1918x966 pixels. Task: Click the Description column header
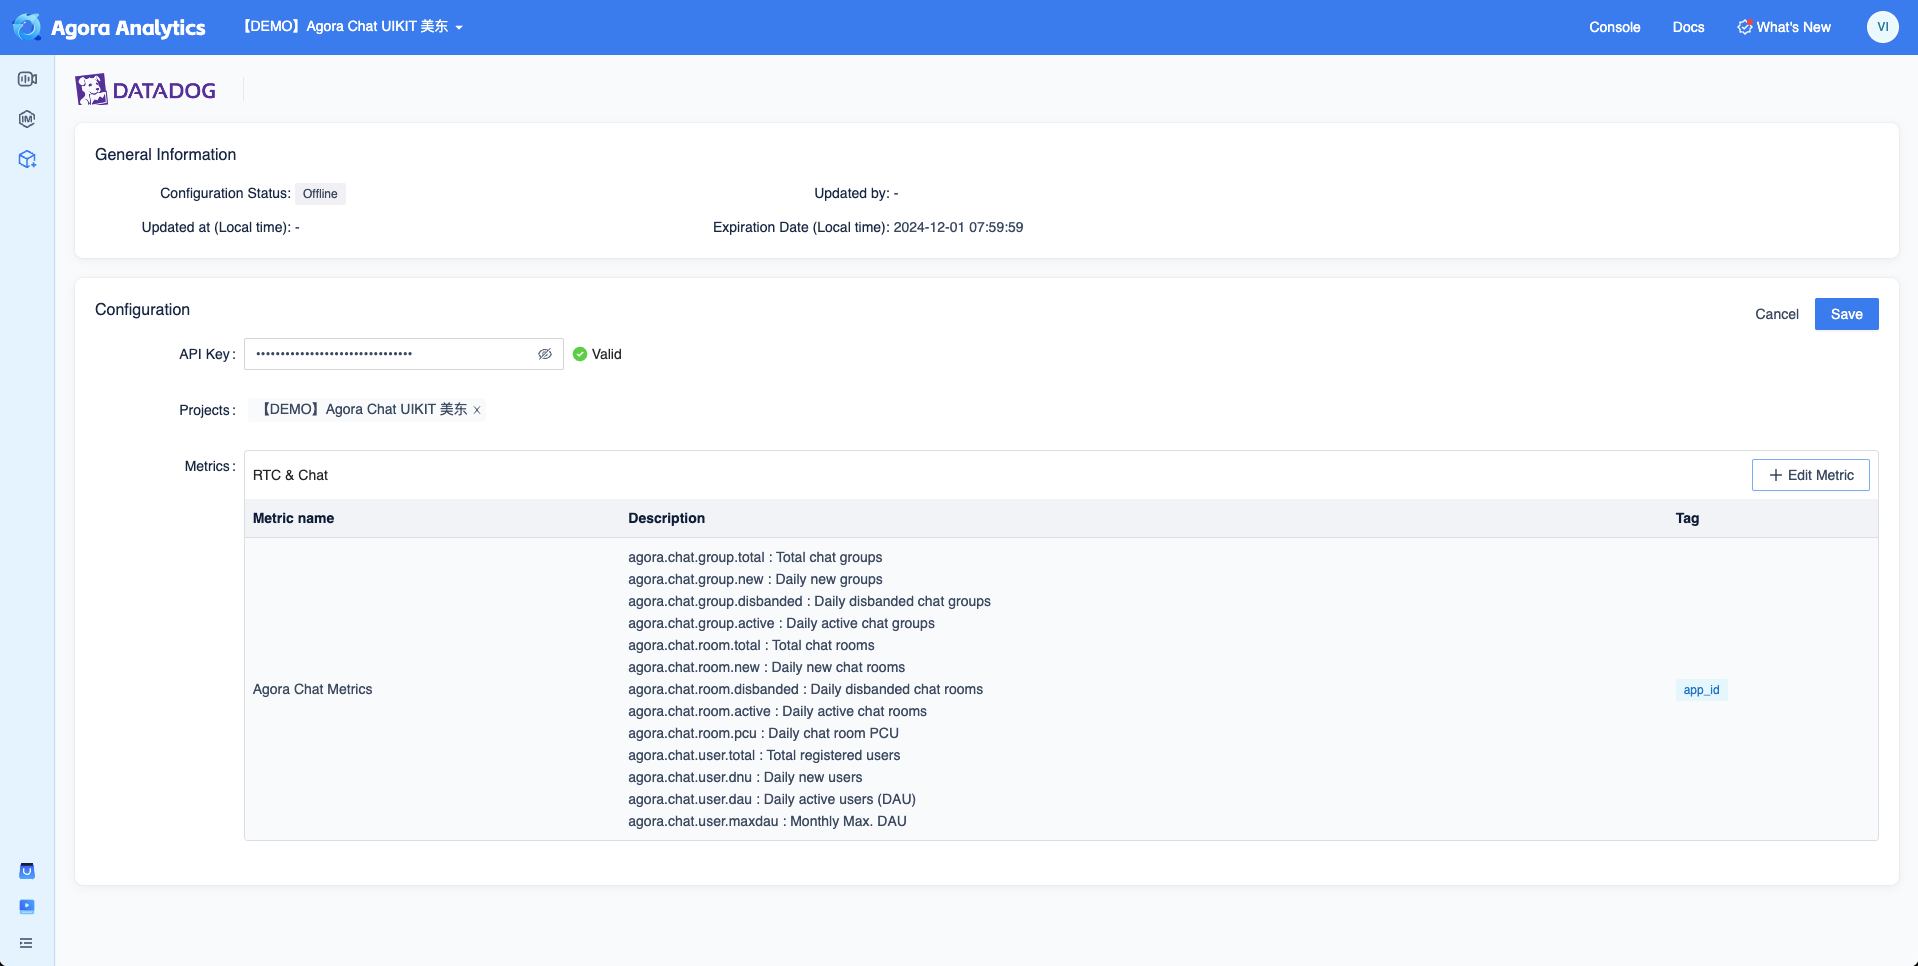pyautogui.click(x=666, y=518)
